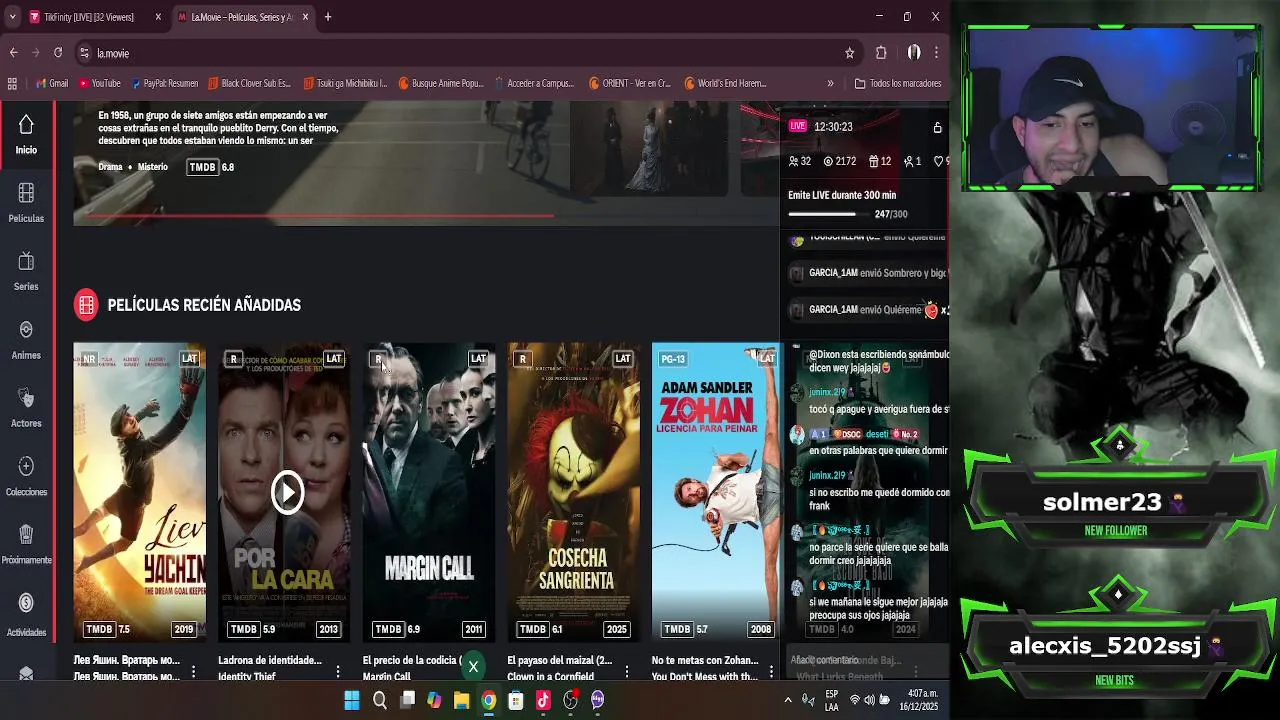Close the TikFinity tab
The image size is (1280, 720).
click(157, 17)
